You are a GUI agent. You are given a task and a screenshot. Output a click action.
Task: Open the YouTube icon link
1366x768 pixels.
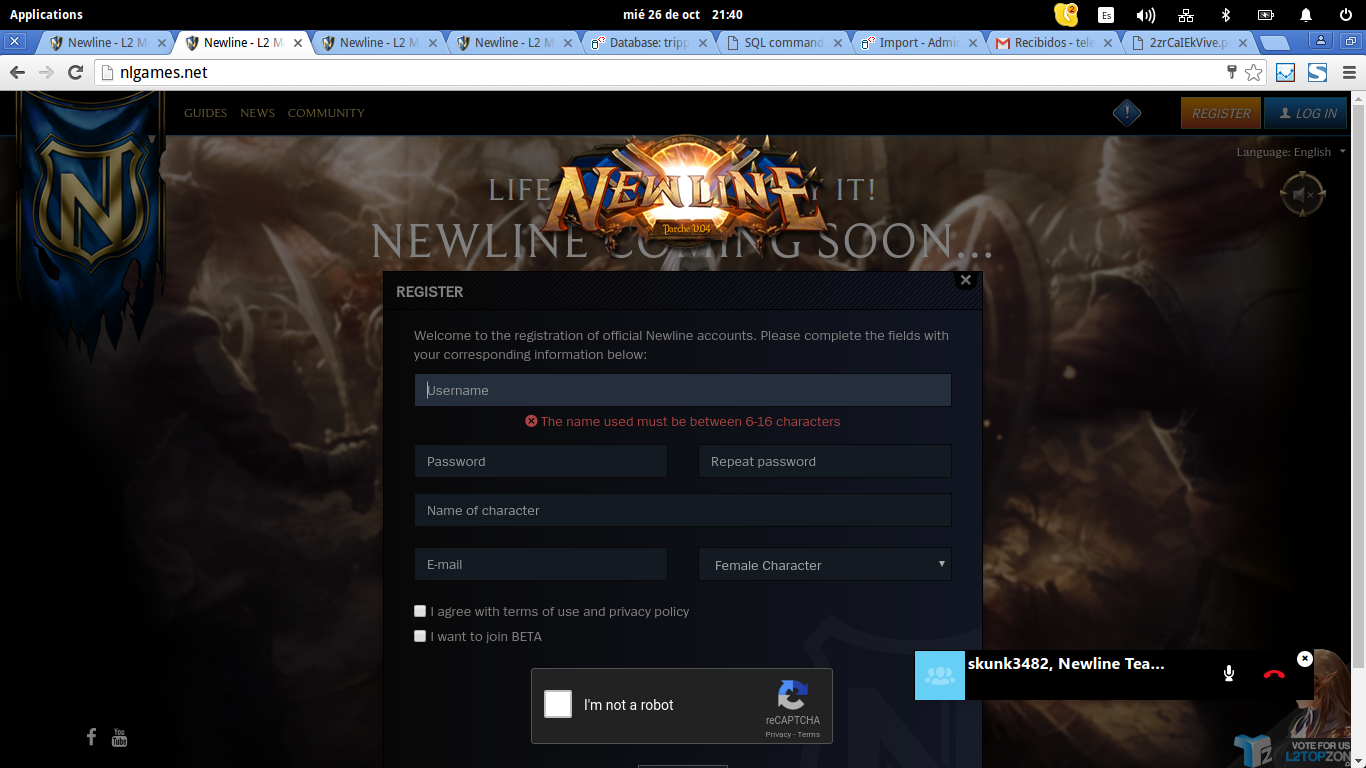(x=119, y=737)
